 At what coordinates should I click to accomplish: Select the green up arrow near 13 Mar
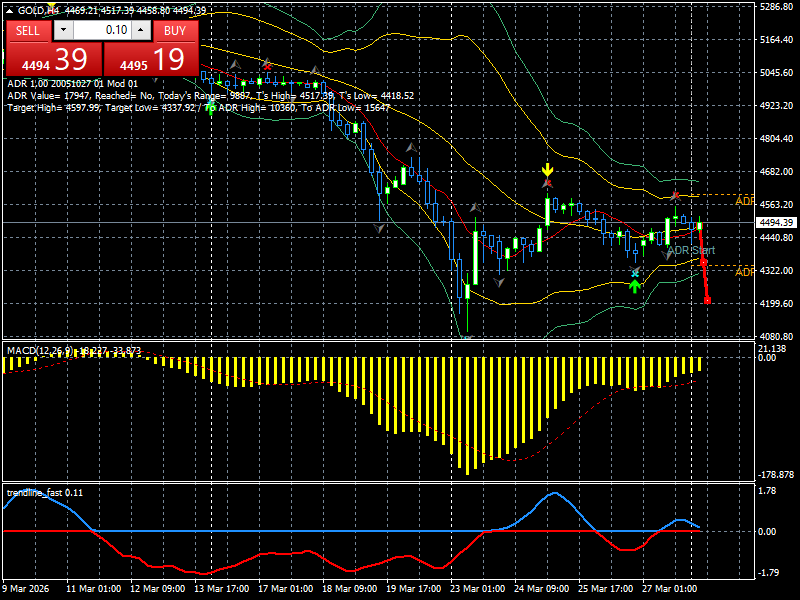[x=211, y=108]
